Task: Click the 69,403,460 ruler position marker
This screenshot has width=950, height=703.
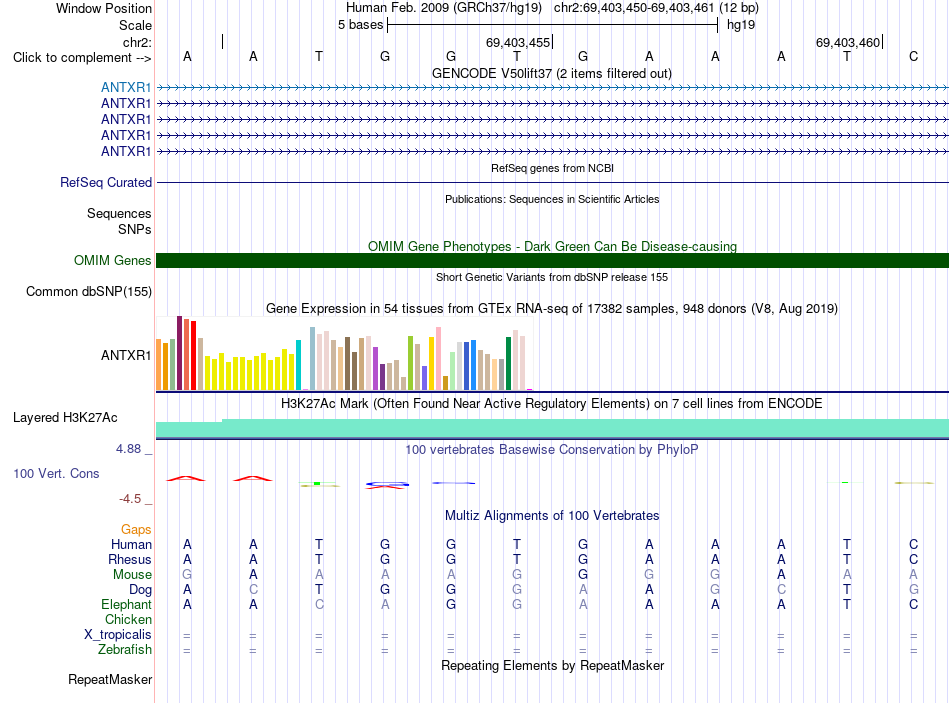Action: [848, 42]
